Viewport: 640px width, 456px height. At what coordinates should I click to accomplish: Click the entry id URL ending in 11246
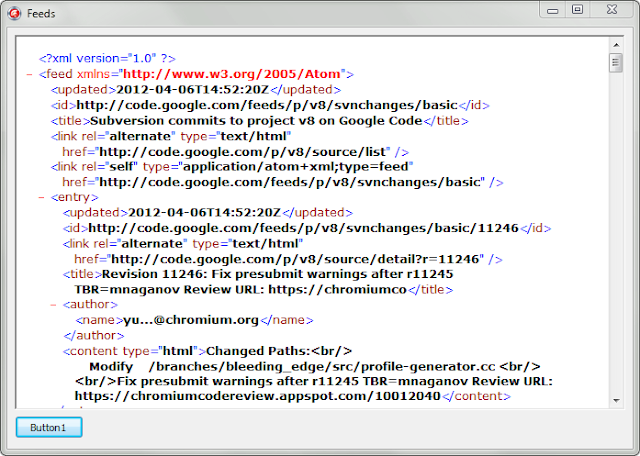(x=303, y=228)
